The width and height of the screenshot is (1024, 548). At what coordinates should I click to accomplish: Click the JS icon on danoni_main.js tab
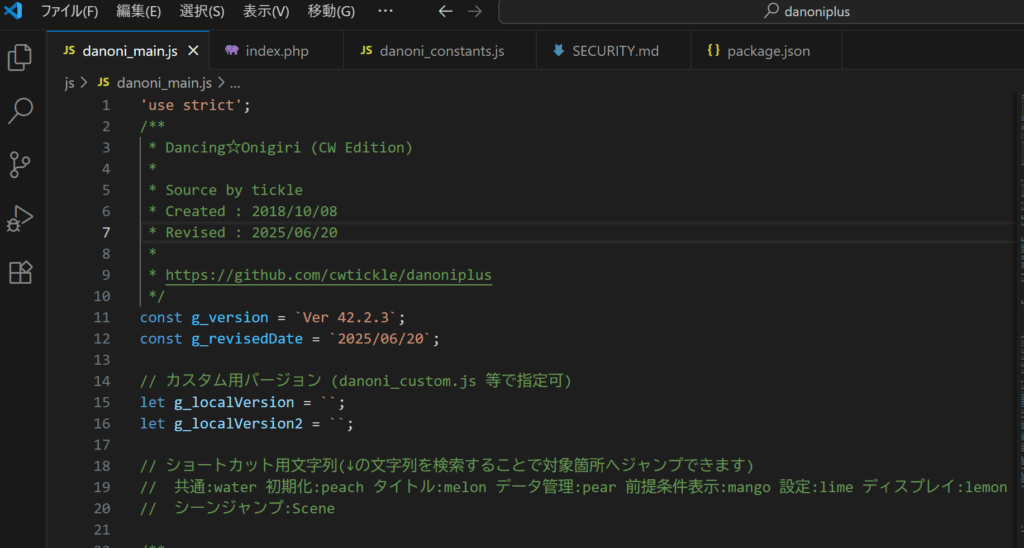69,50
